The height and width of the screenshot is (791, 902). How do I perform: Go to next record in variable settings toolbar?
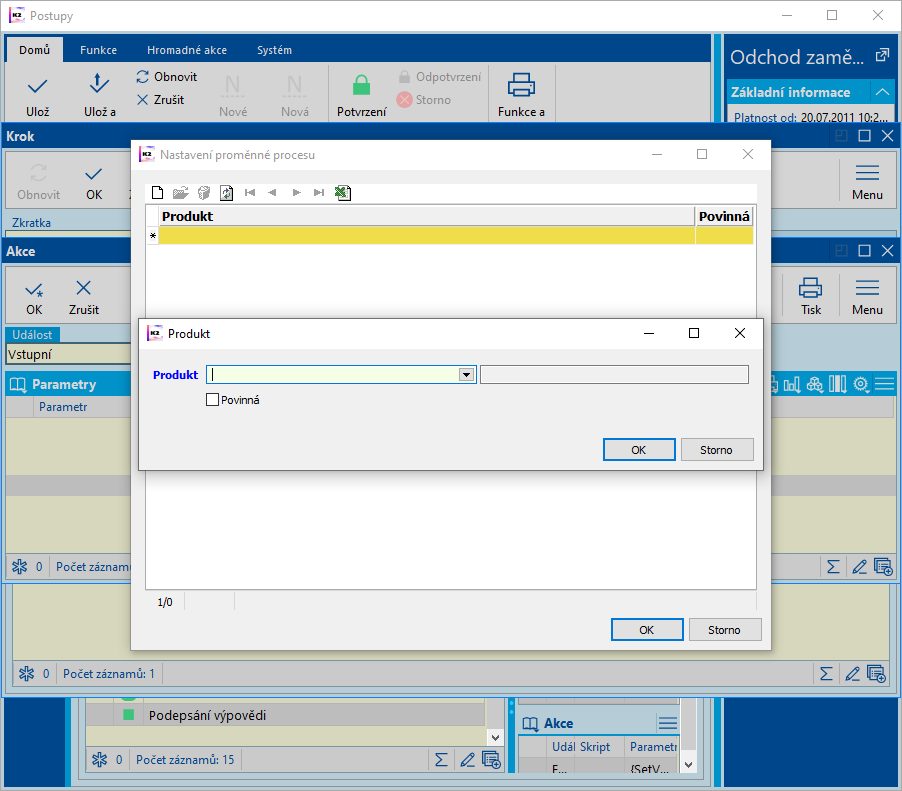tap(296, 193)
